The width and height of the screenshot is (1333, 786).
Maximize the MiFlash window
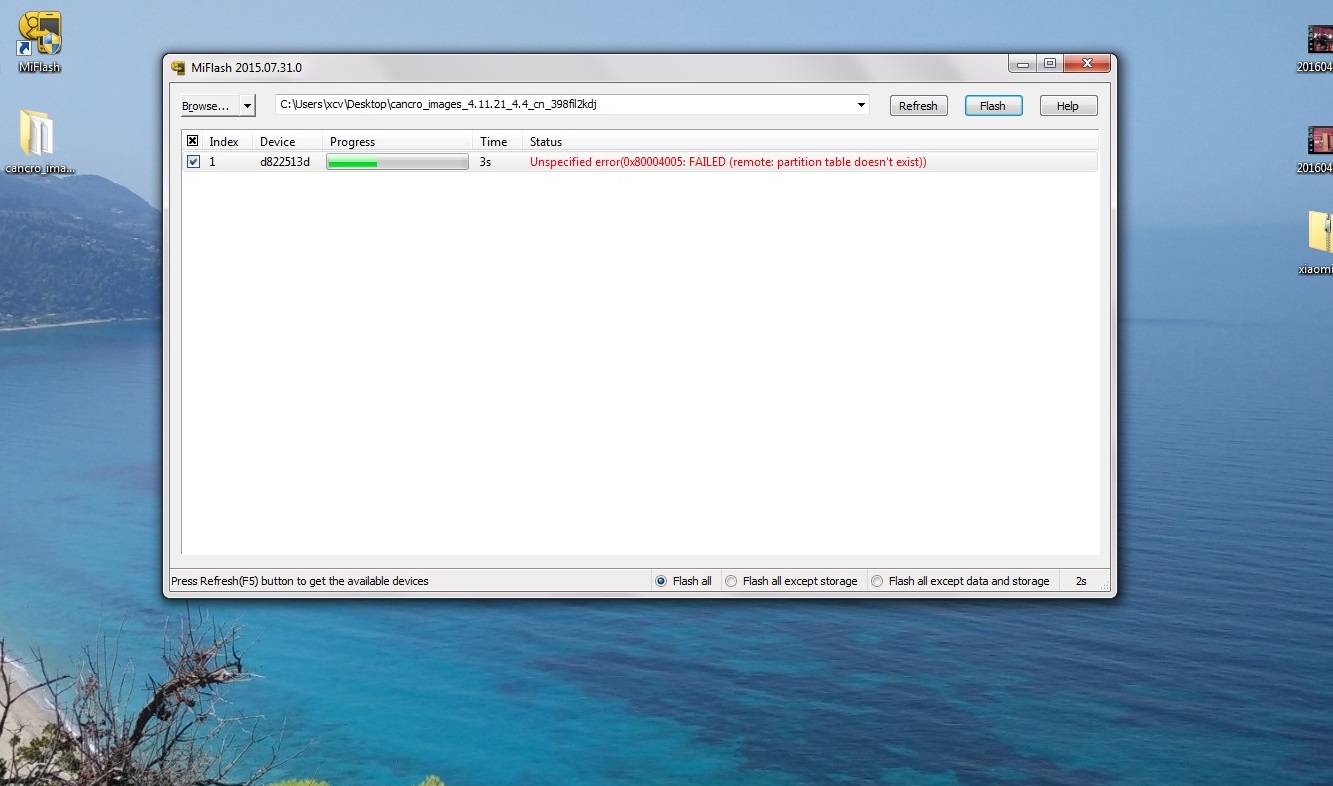click(1049, 64)
